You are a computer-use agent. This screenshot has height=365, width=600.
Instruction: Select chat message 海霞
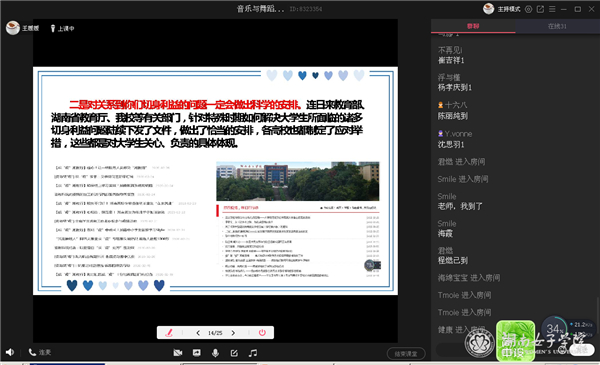pos(445,233)
